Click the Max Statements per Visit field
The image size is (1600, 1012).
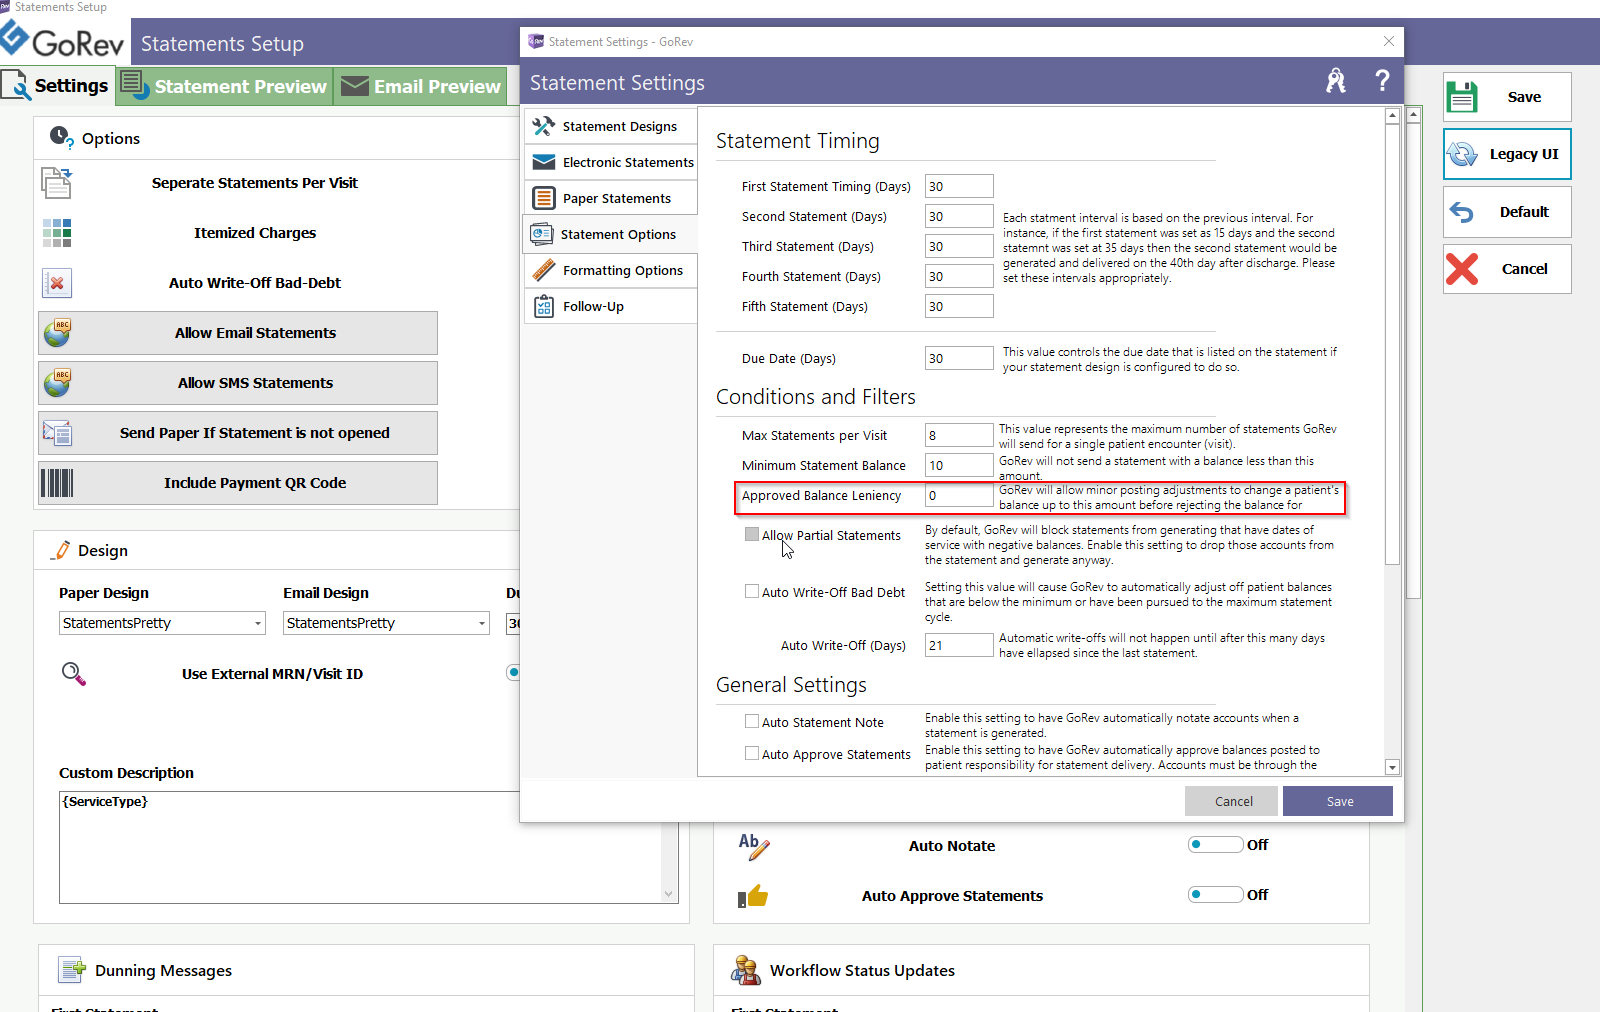[x=959, y=435]
